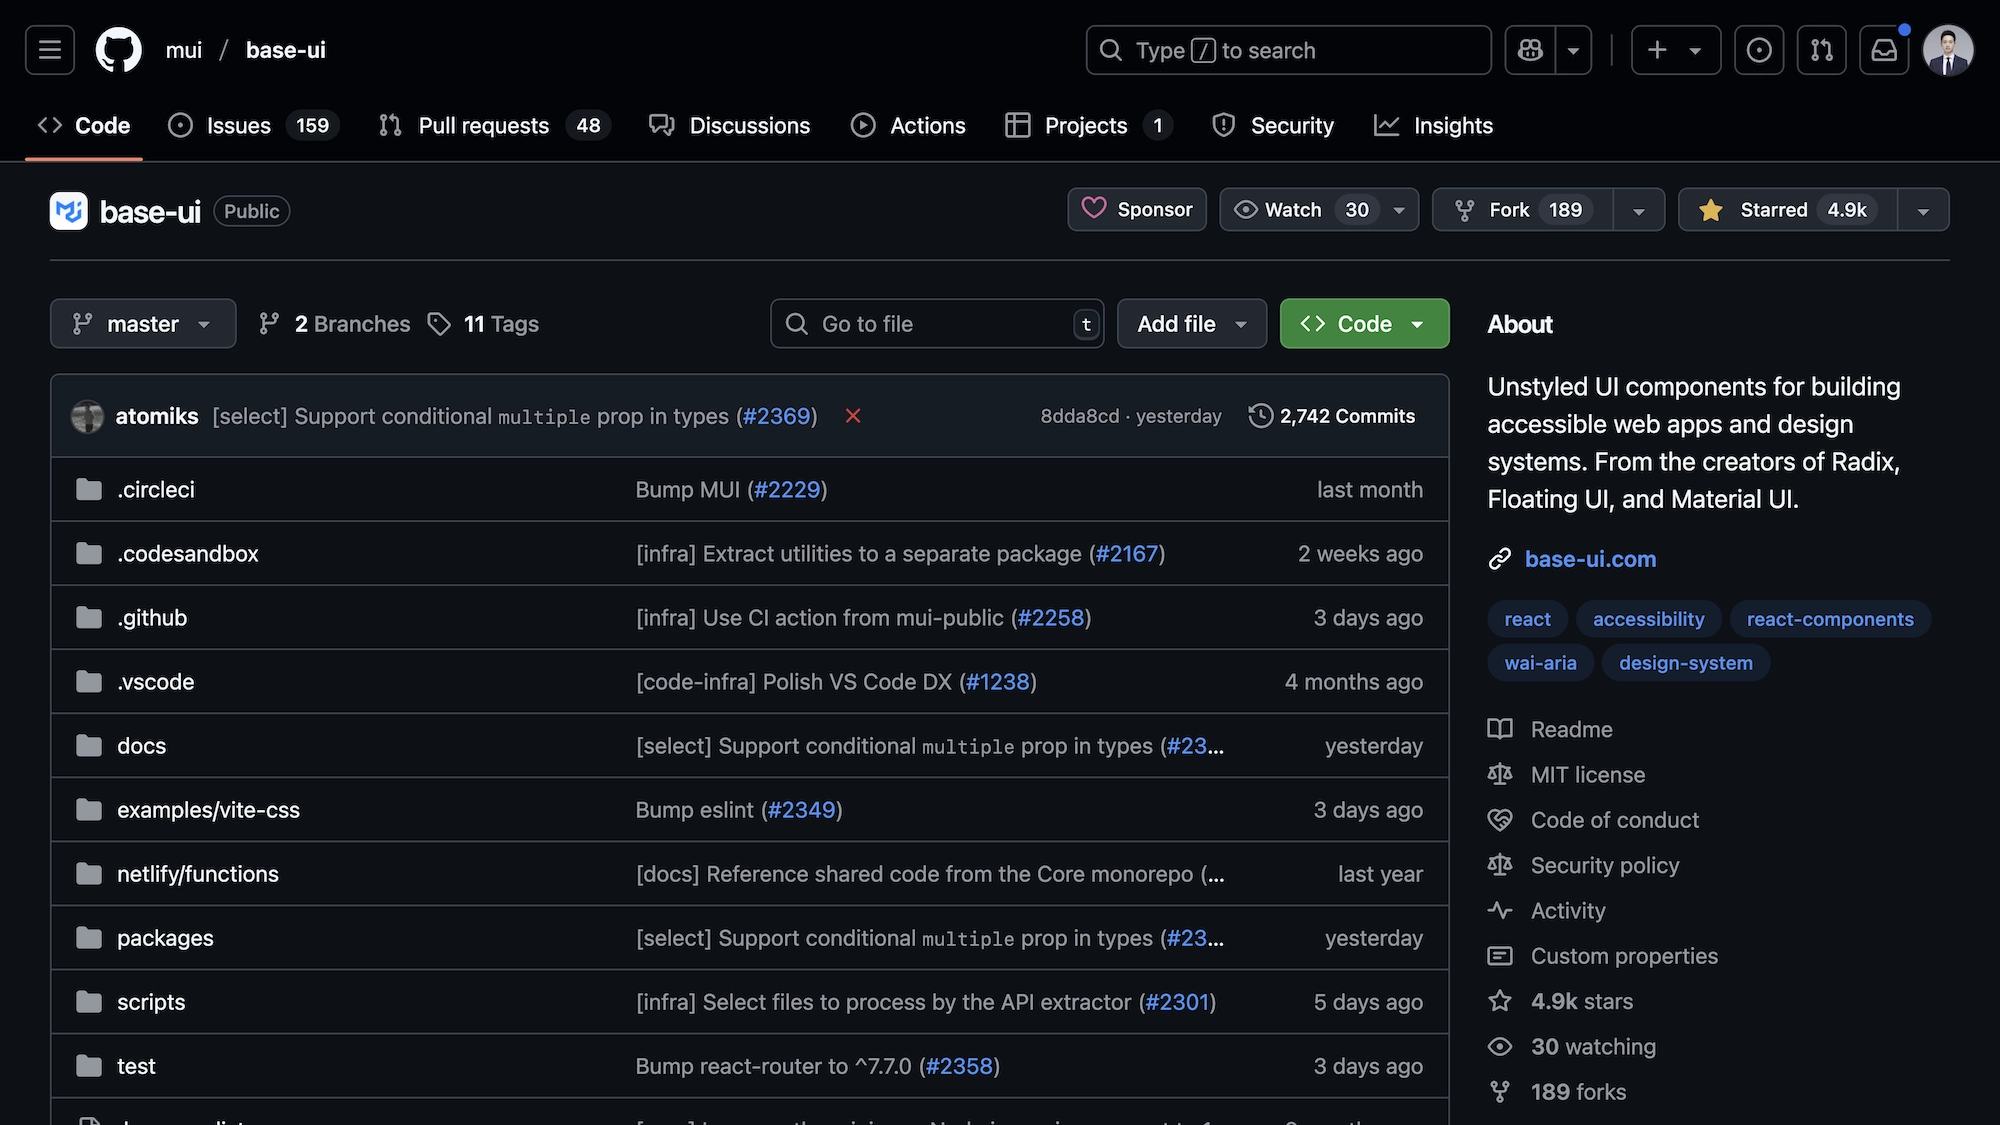Open the create new plus dropdown
This screenshot has width=2000, height=1125.
[1676, 50]
